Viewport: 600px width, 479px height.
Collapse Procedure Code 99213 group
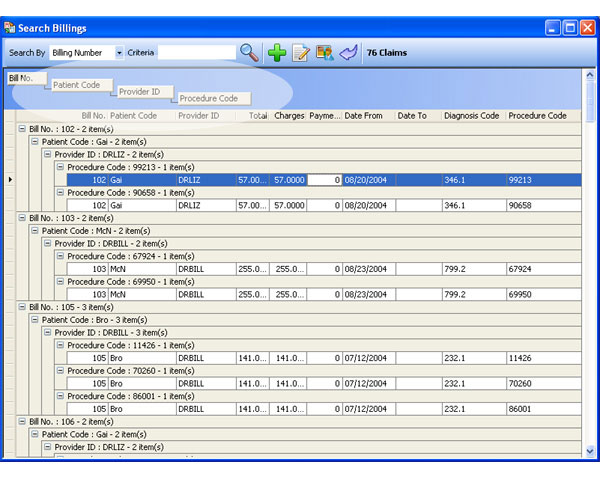tap(59, 167)
